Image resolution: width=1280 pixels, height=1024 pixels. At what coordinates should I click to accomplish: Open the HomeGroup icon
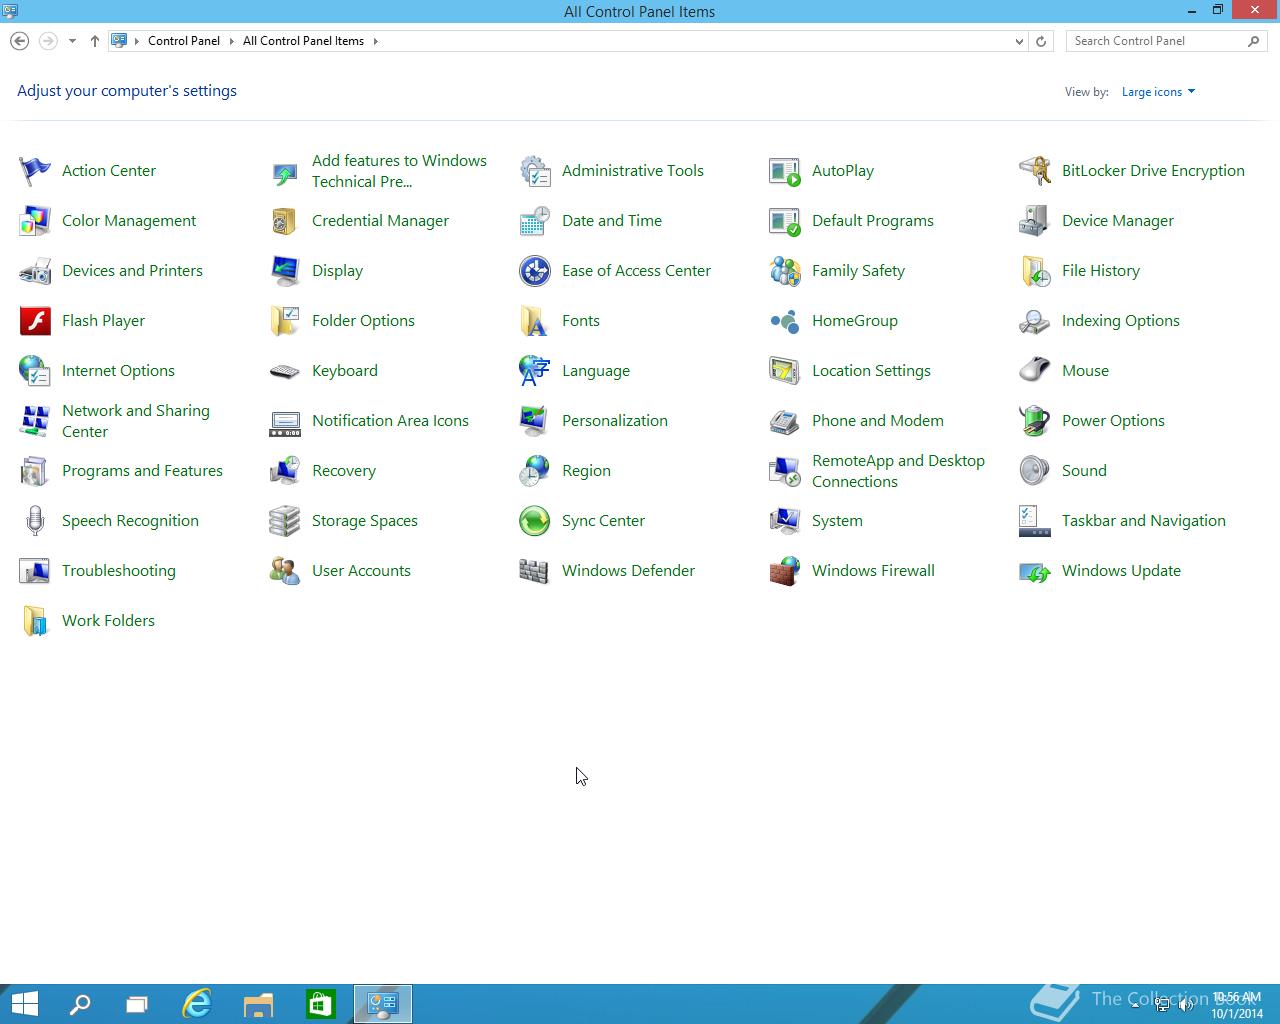(x=785, y=321)
